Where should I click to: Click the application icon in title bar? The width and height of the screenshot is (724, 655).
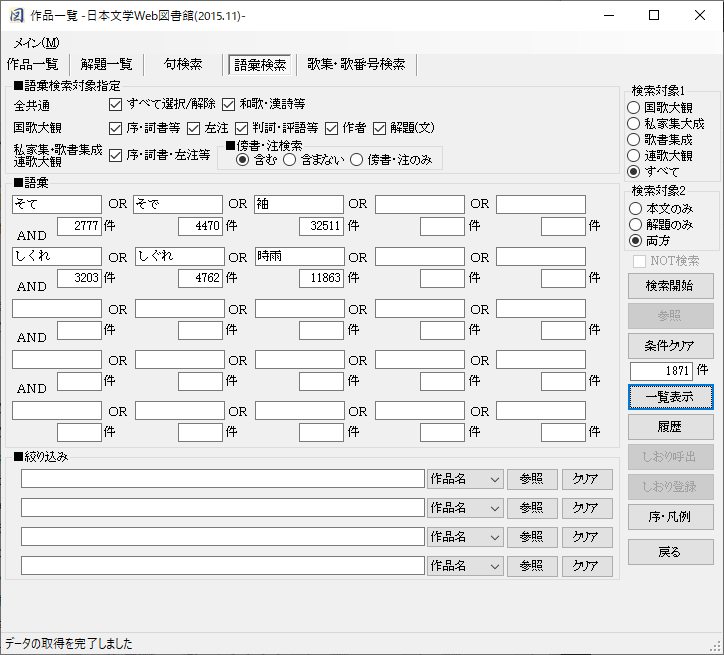click(x=16, y=16)
